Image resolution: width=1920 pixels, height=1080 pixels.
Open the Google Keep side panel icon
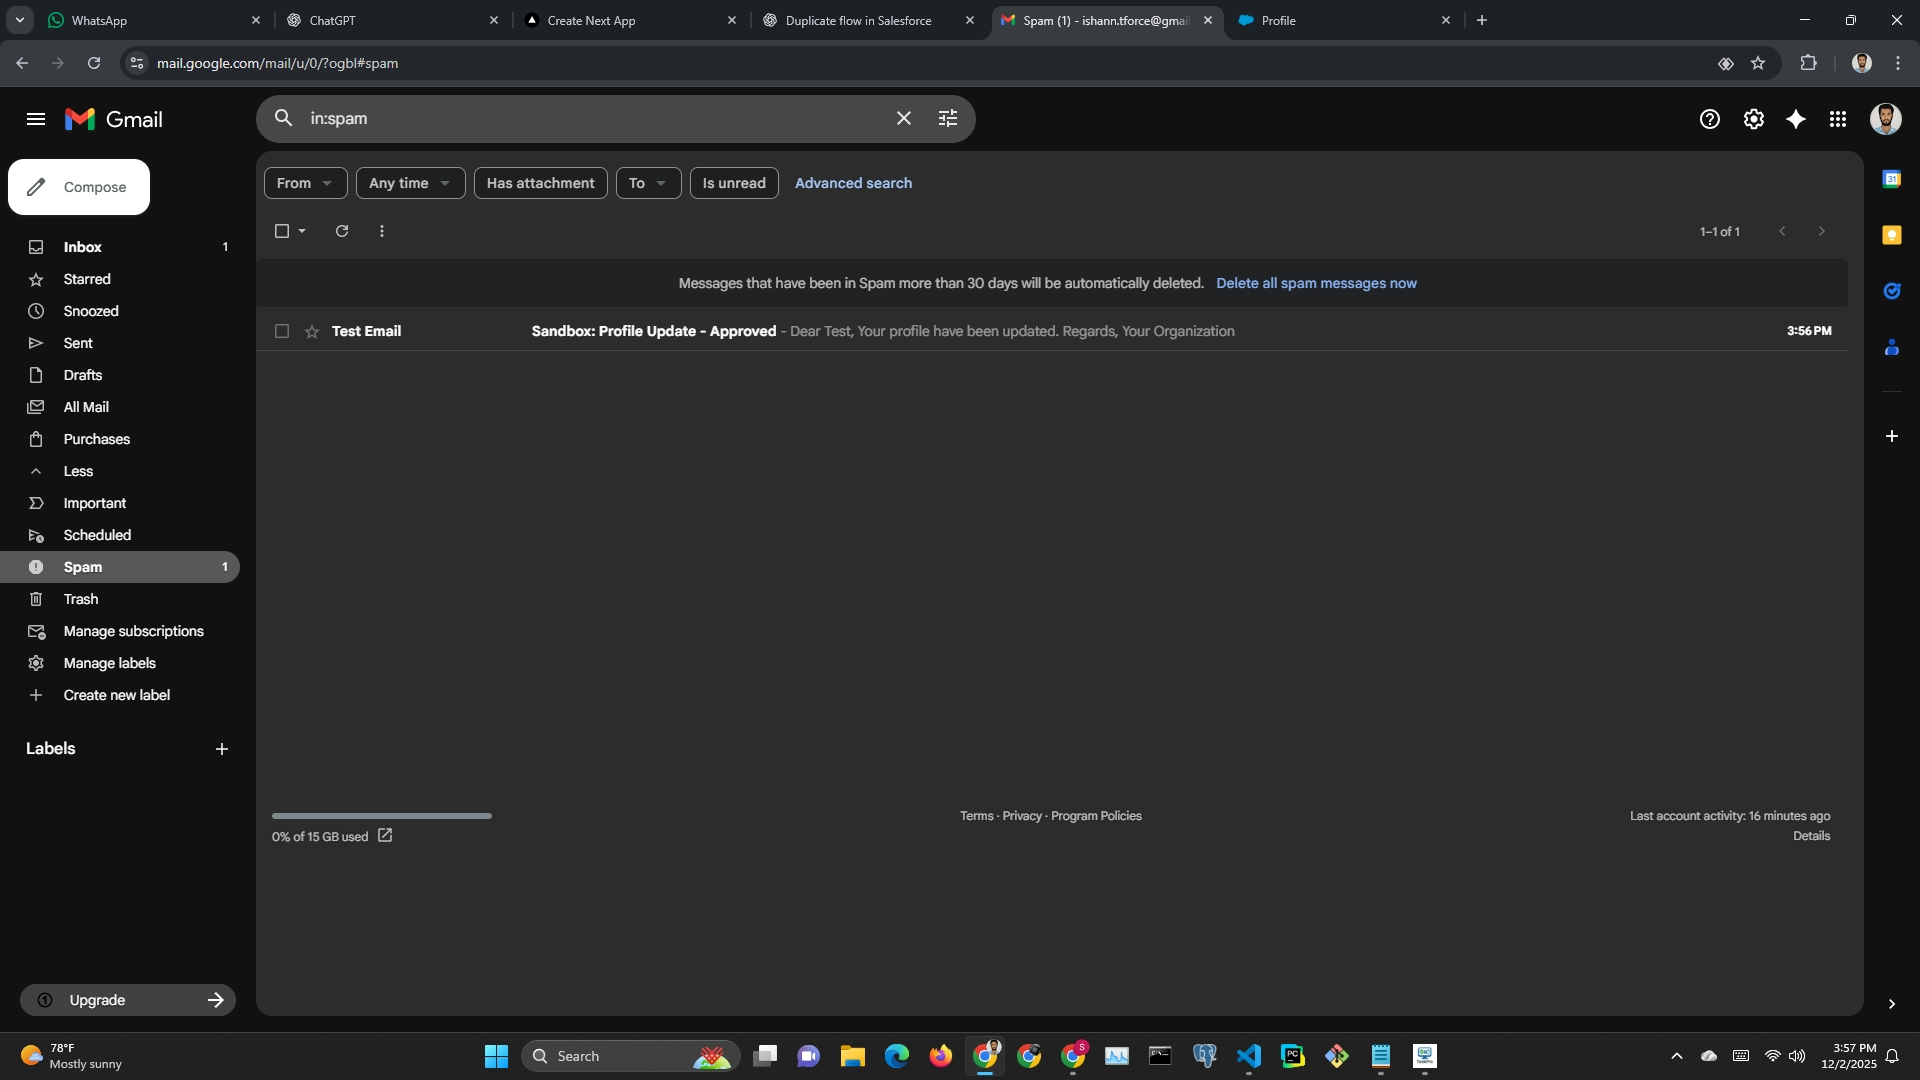[1891, 235]
